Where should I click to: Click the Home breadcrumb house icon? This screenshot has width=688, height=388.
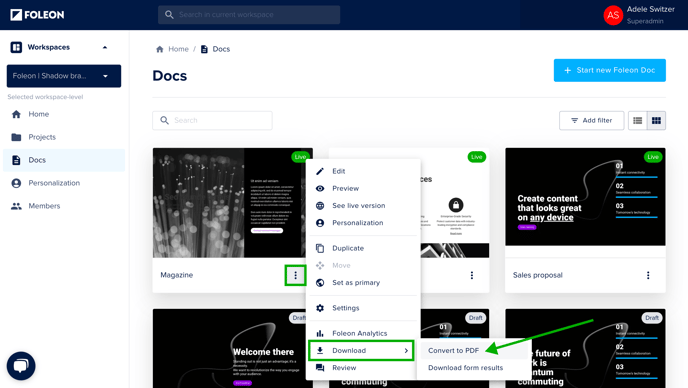click(x=160, y=49)
